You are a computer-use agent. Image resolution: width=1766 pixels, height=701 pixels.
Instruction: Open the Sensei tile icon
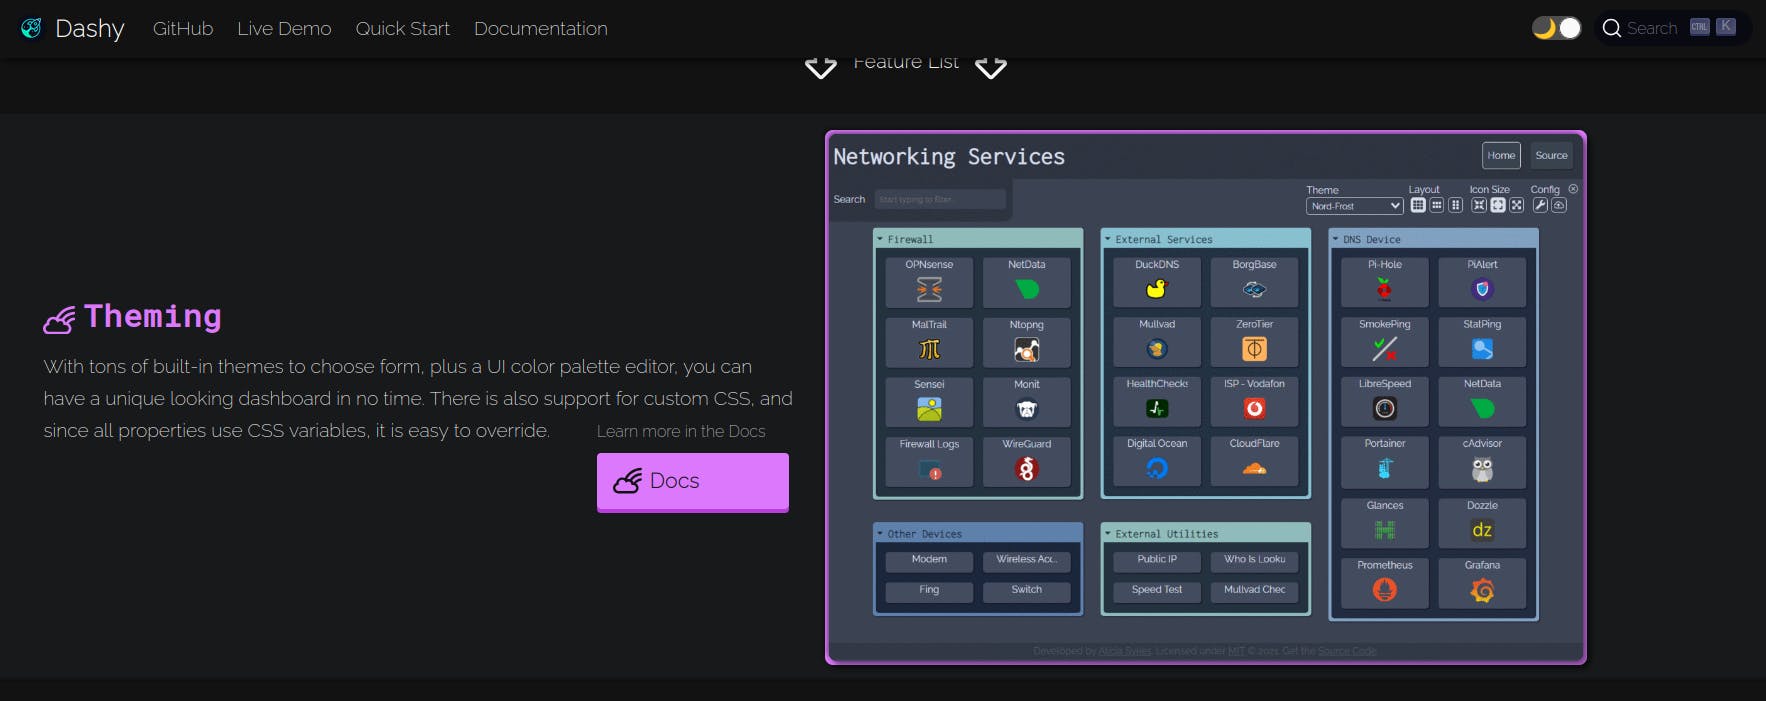pos(929,409)
